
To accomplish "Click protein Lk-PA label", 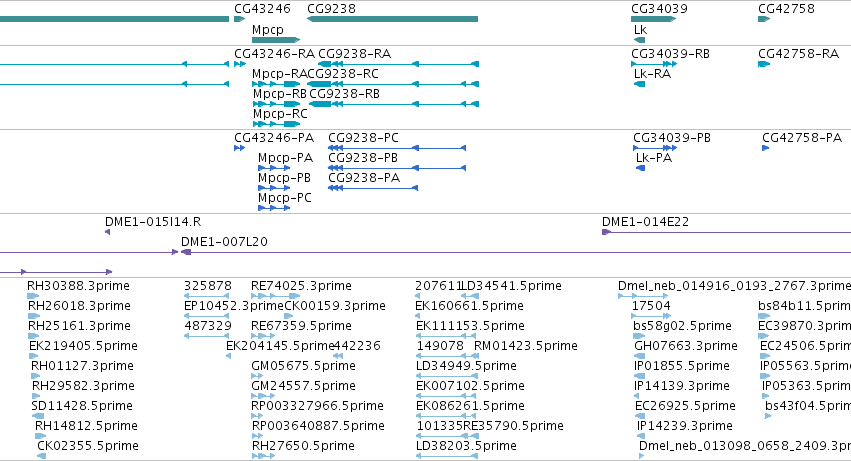I will (x=654, y=158).
